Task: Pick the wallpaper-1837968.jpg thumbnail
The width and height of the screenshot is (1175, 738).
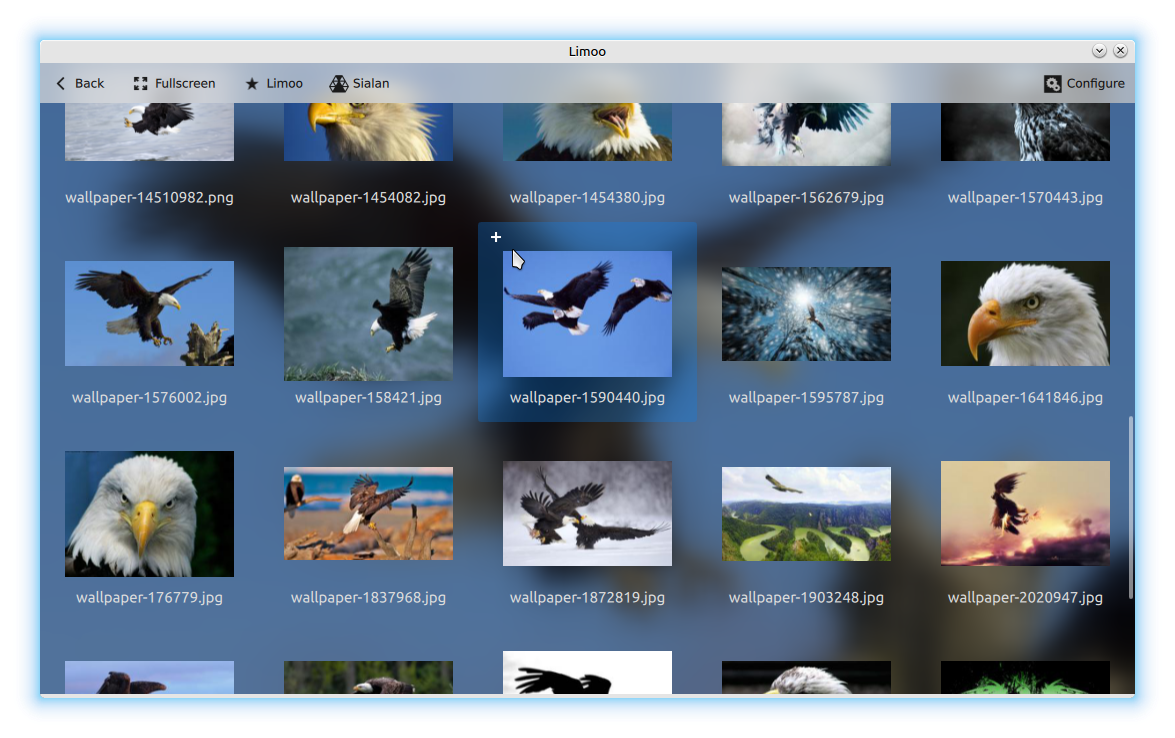Action: (x=368, y=513)
